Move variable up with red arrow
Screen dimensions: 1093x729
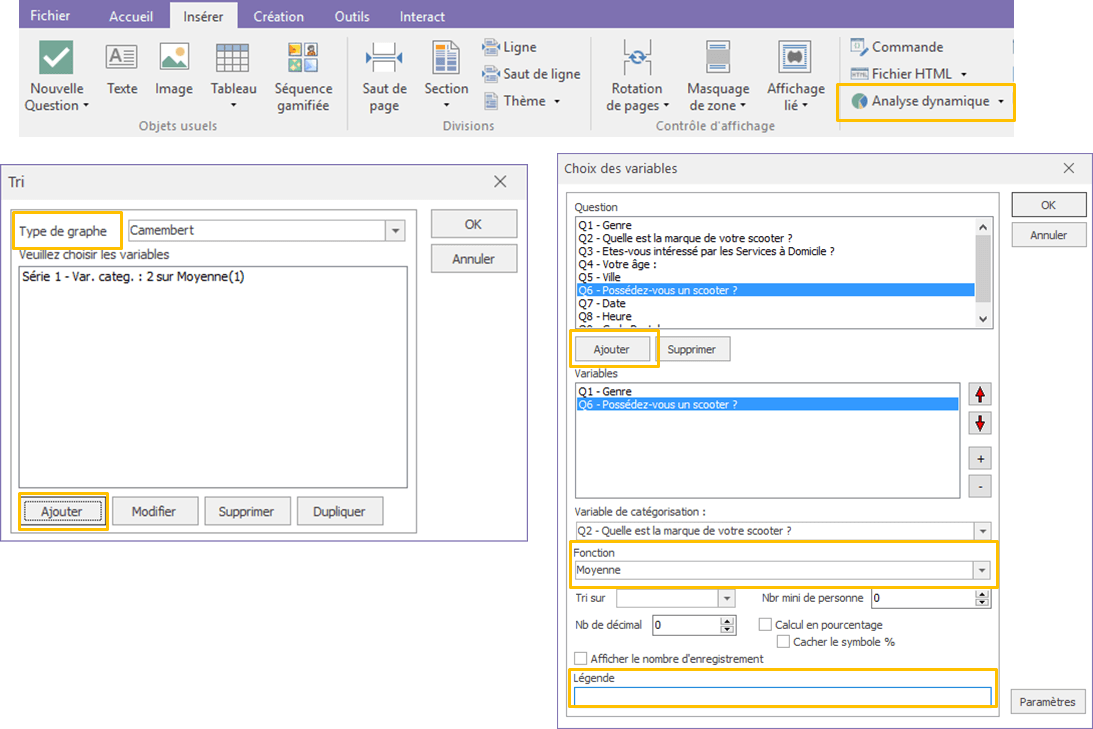980,394
